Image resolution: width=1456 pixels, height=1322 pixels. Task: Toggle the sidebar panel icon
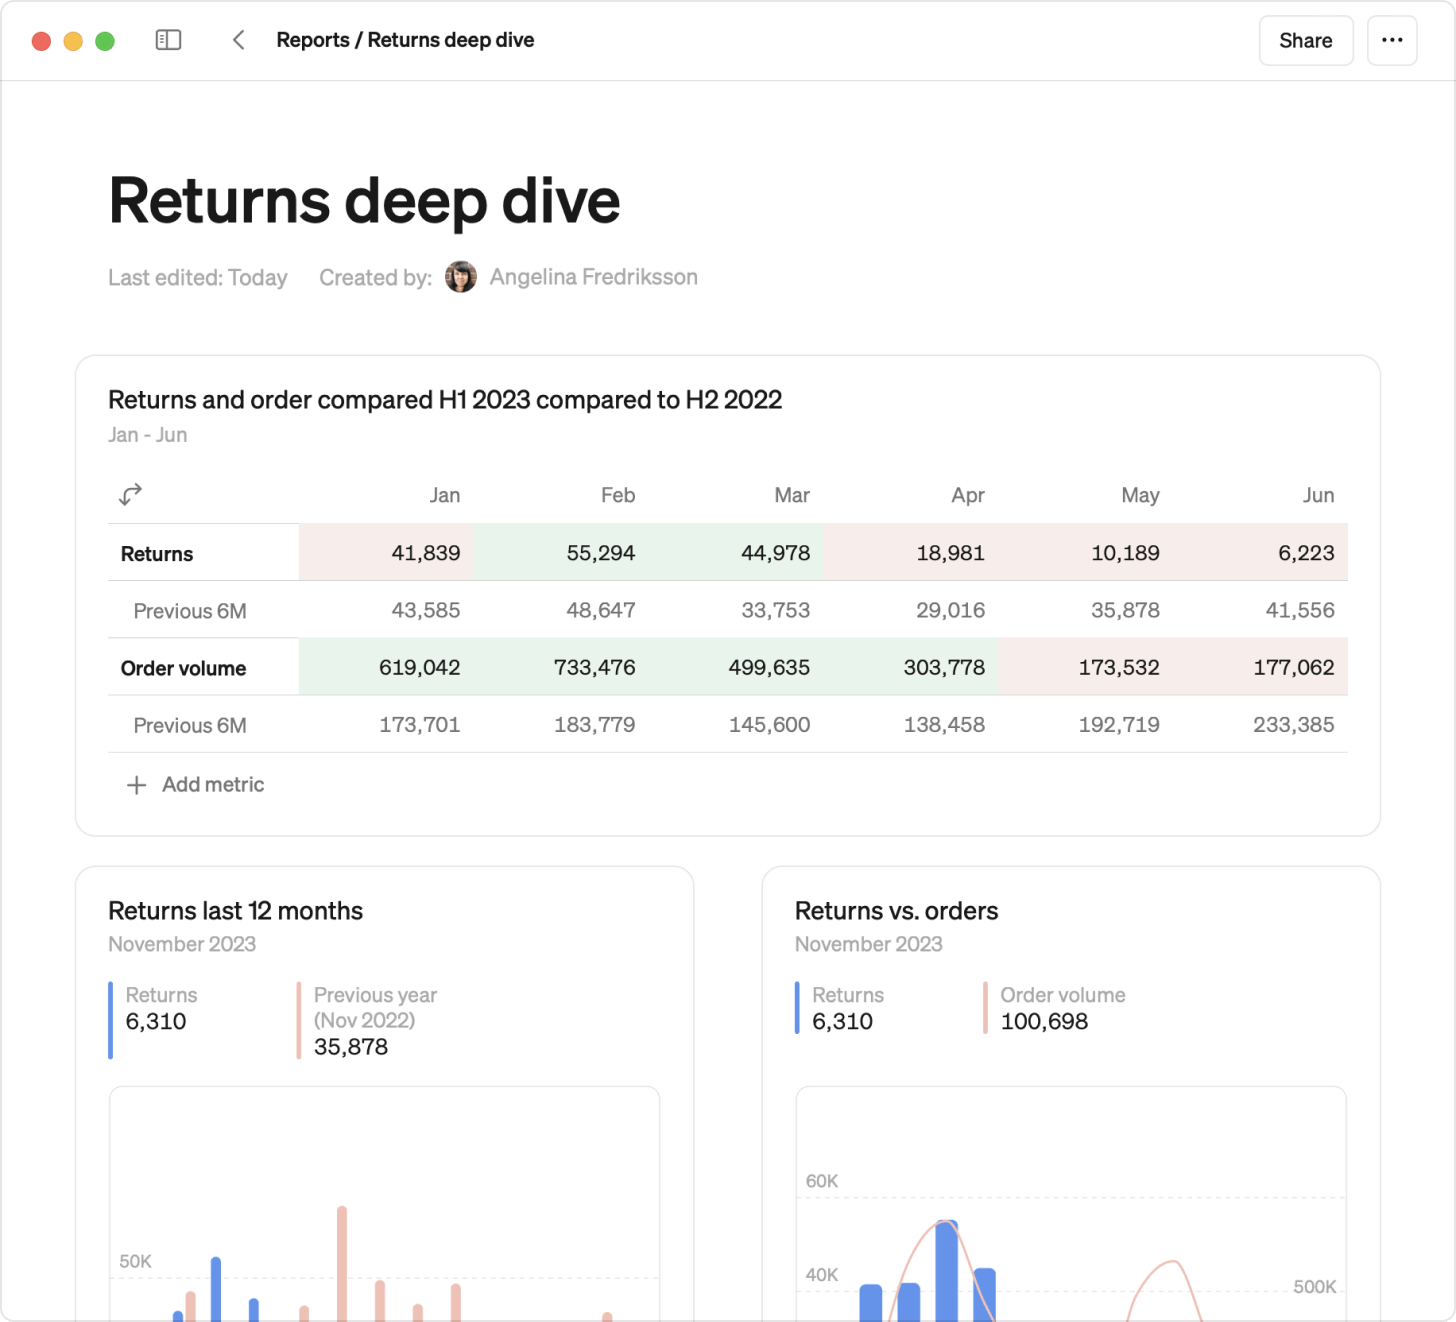[x=168, y=40]
